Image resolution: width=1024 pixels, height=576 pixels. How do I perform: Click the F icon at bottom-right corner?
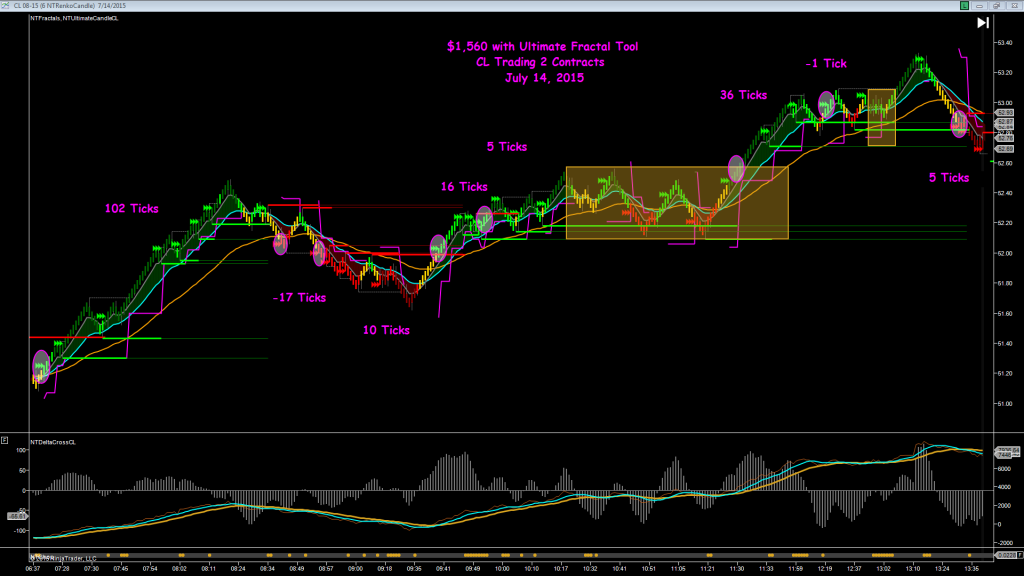[1020, 555]
